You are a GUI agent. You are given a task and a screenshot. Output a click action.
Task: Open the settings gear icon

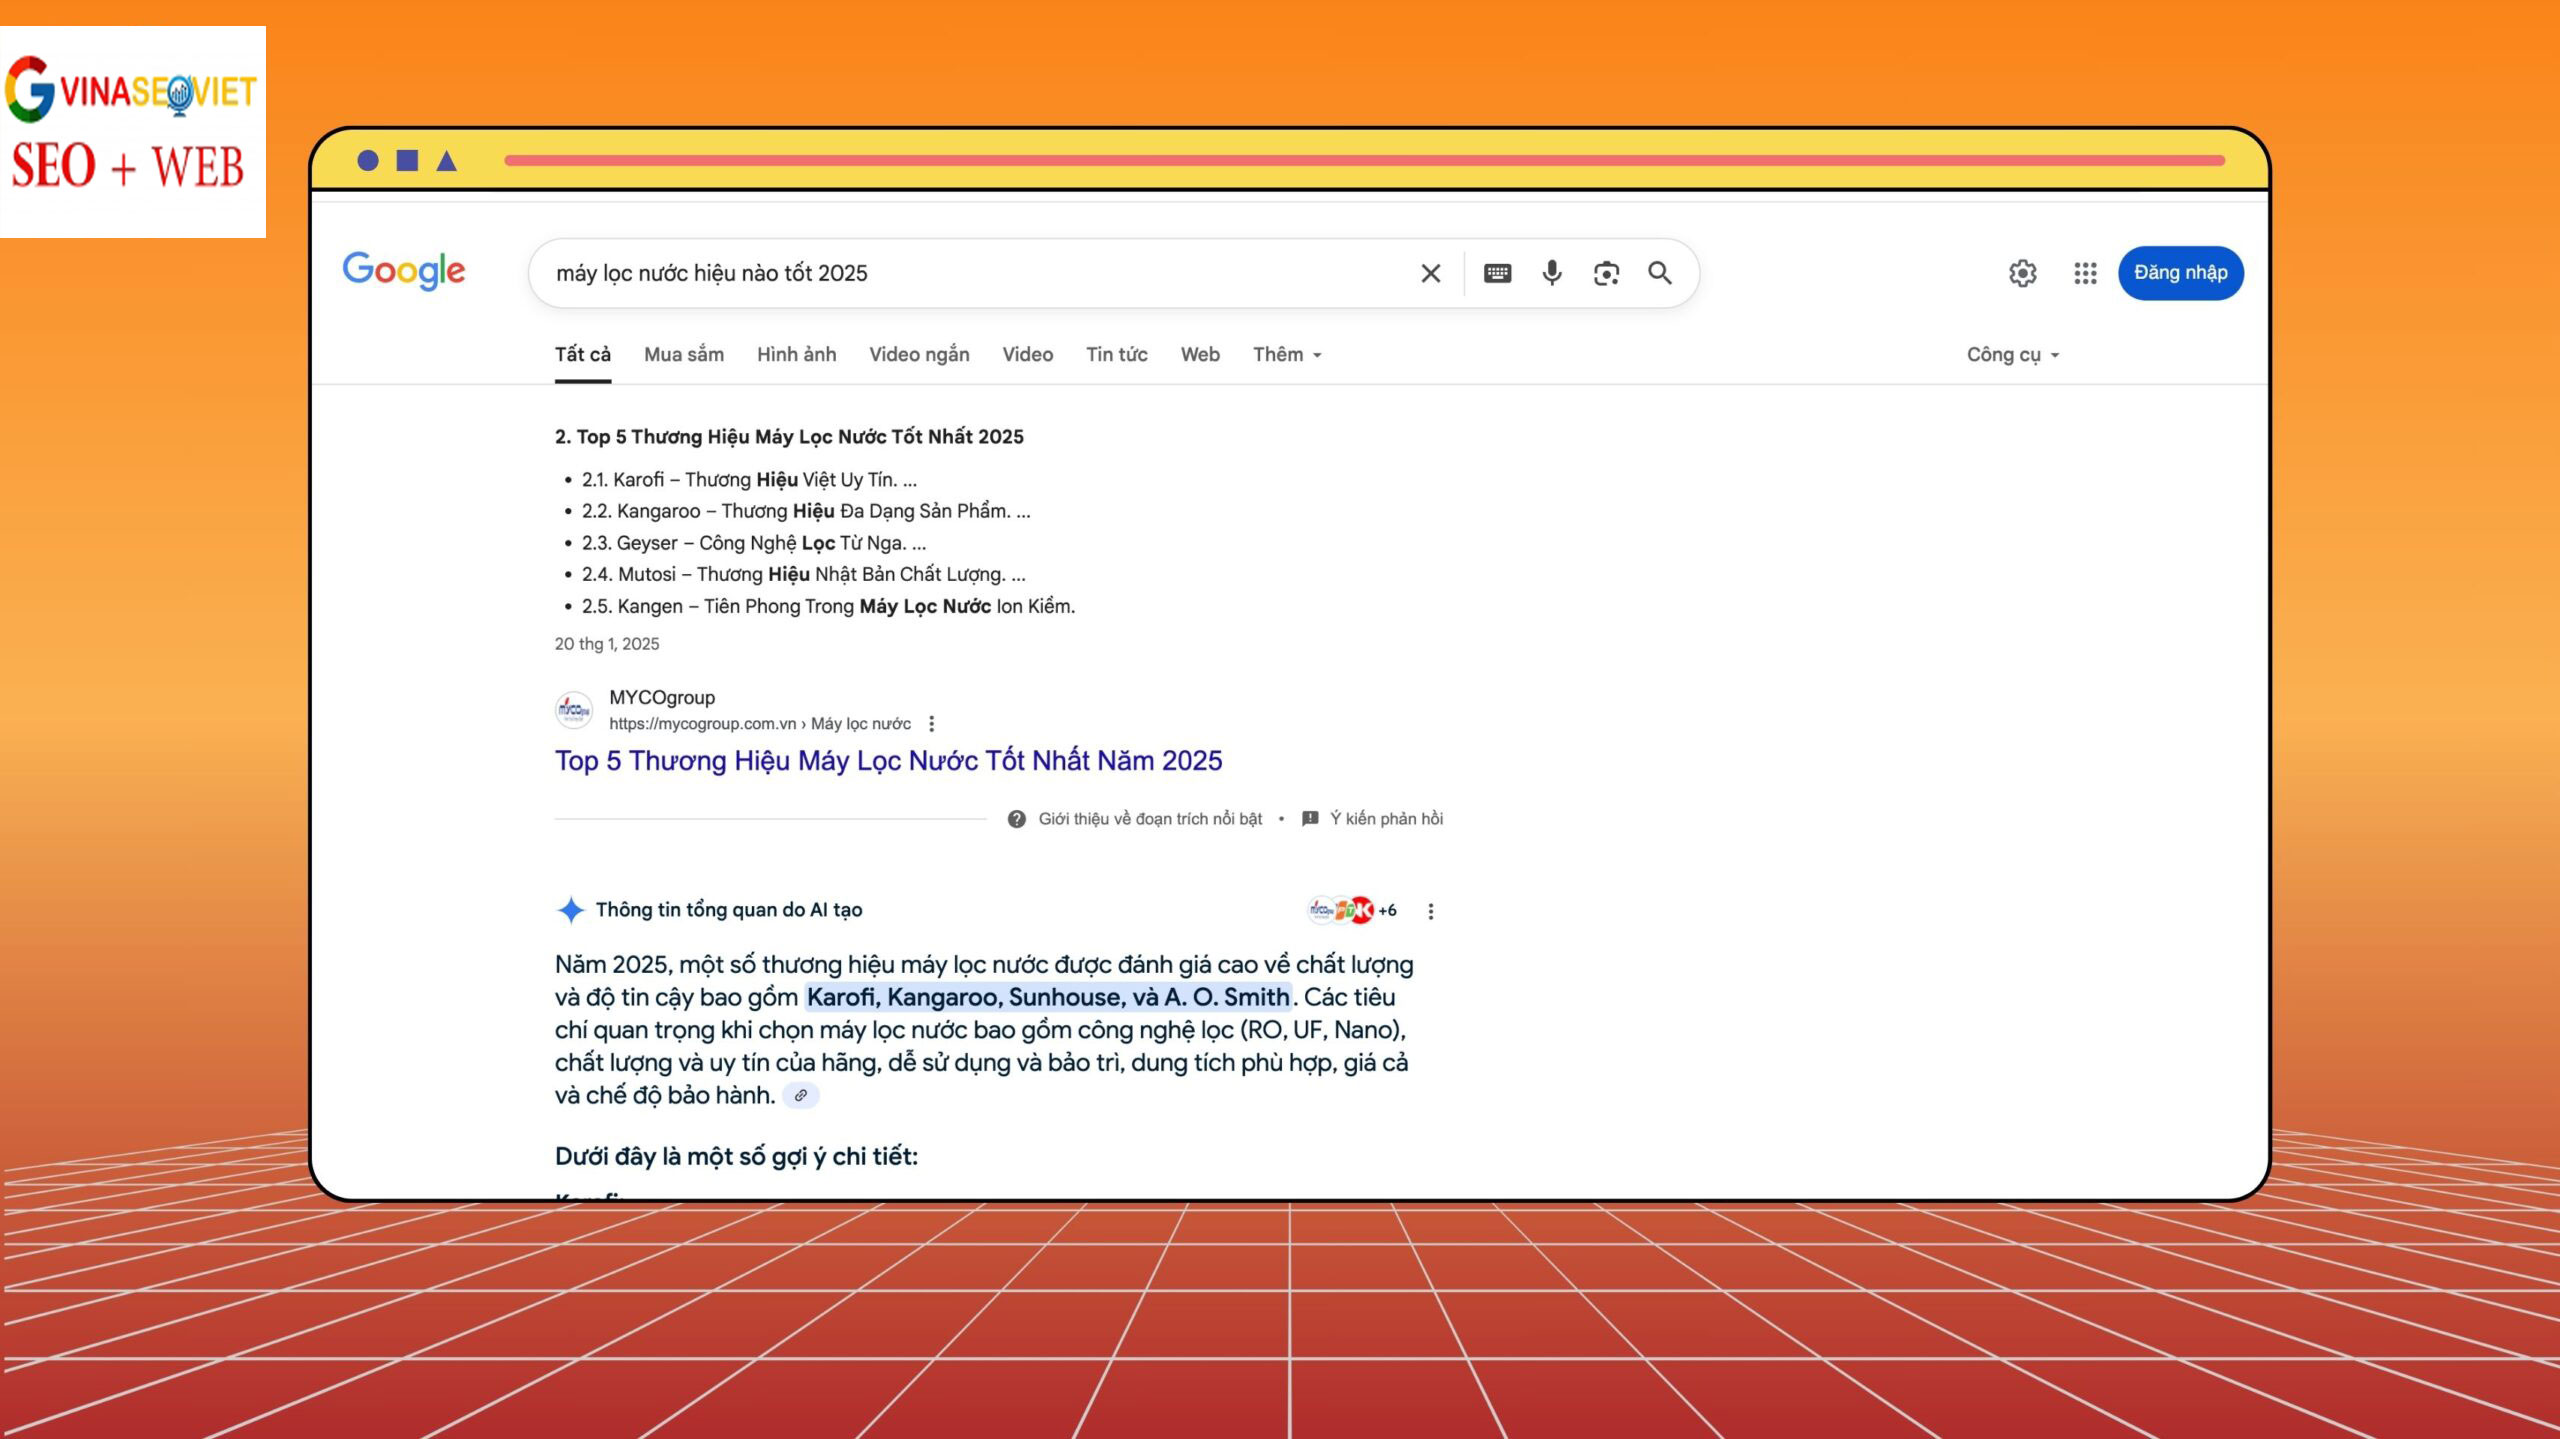(x=2022, y=273)
